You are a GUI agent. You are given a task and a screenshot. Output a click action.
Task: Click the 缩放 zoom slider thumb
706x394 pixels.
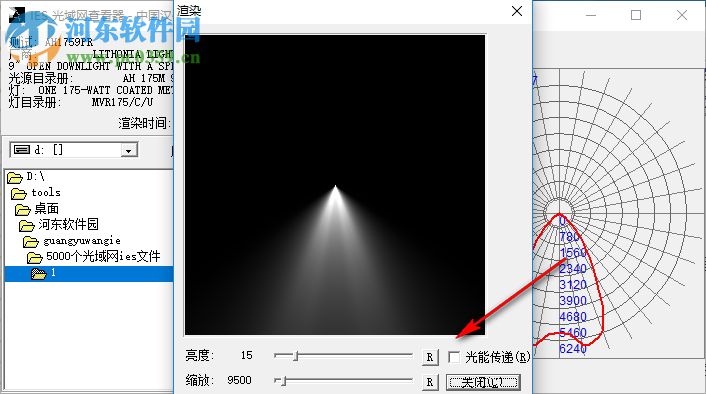(283, 381)
